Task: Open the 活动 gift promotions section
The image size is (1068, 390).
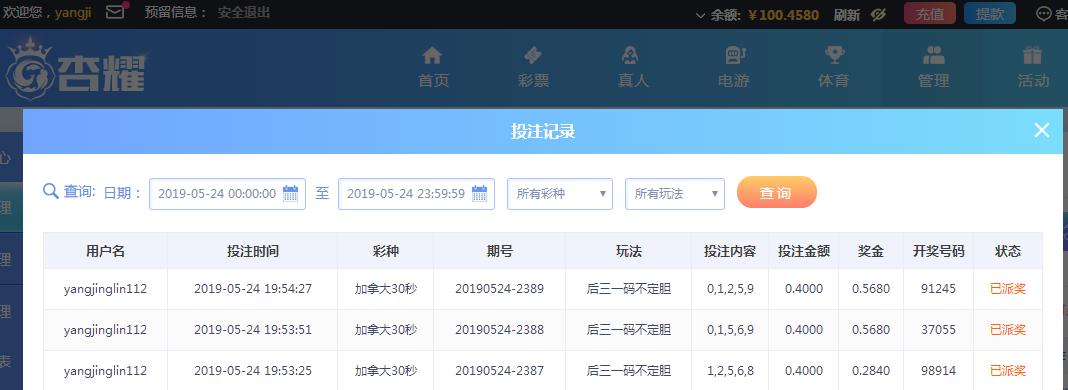Action: click(1033, 67)
